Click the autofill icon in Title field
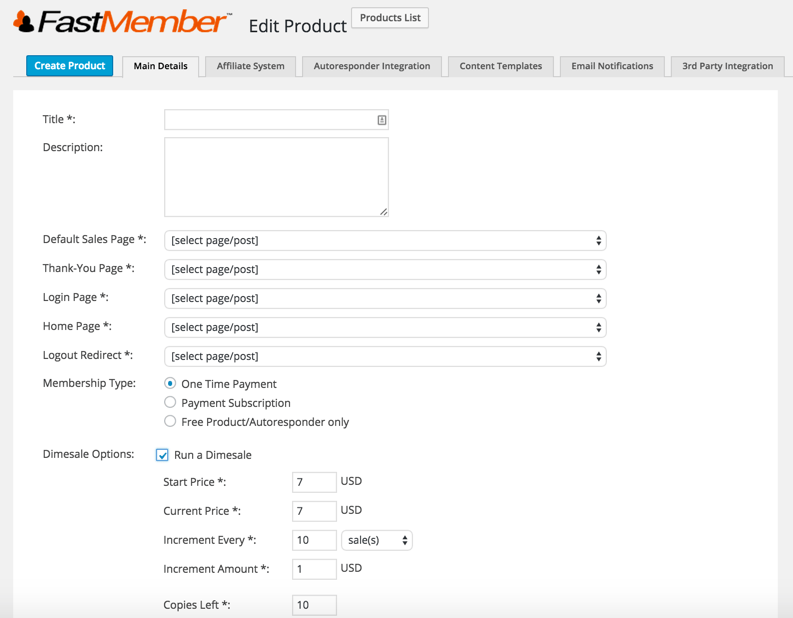793x618 pixels. coord(381,120)
